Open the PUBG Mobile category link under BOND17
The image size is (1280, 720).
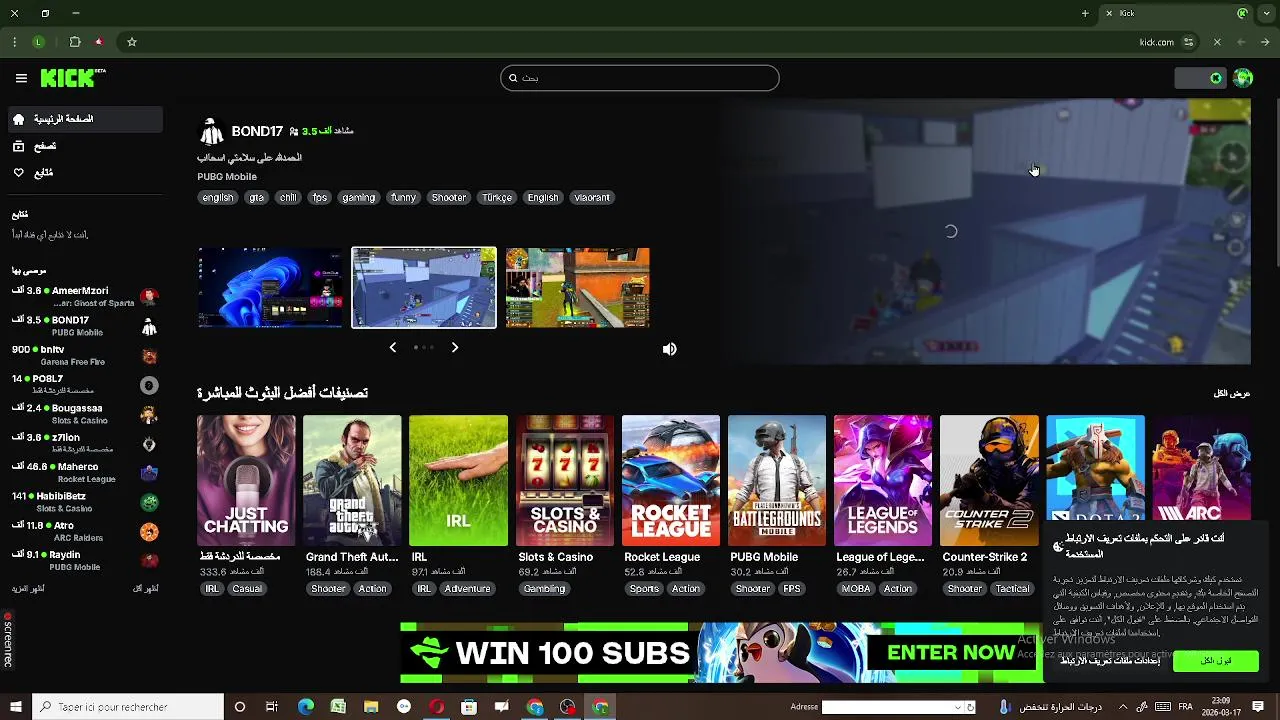pos(227,176)
